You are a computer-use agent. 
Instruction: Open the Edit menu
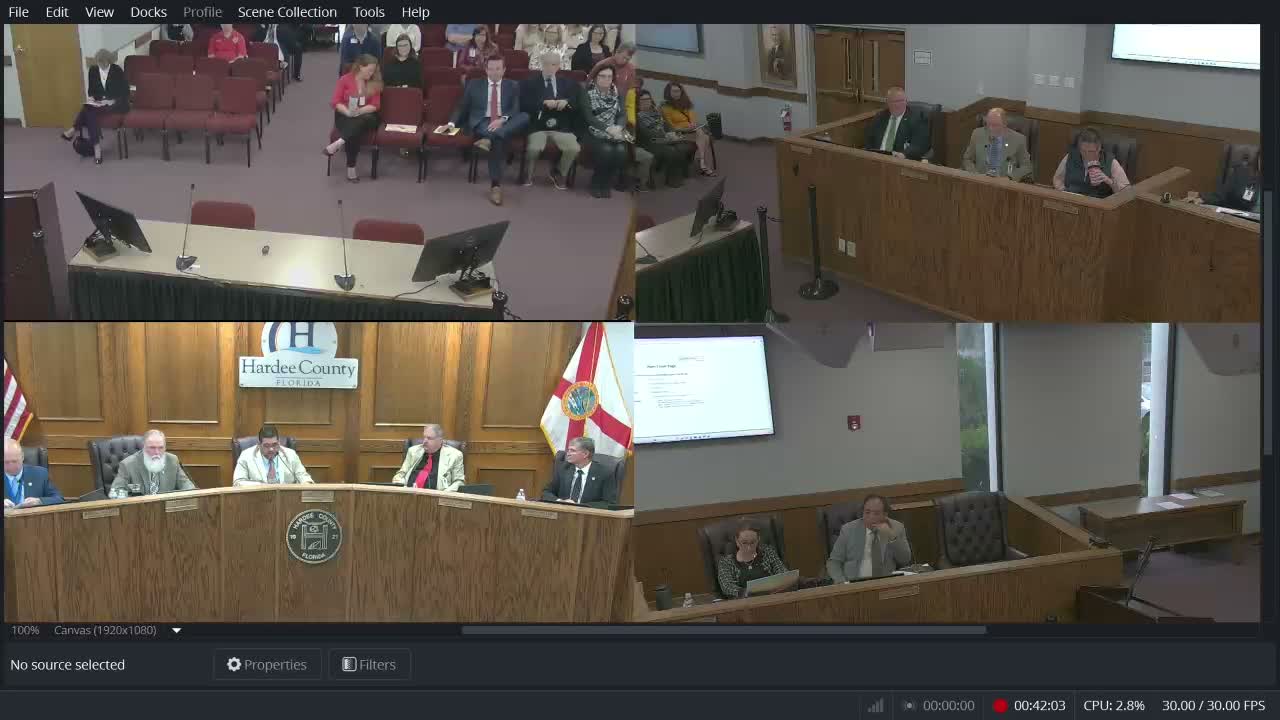click(x=57, y=12)
